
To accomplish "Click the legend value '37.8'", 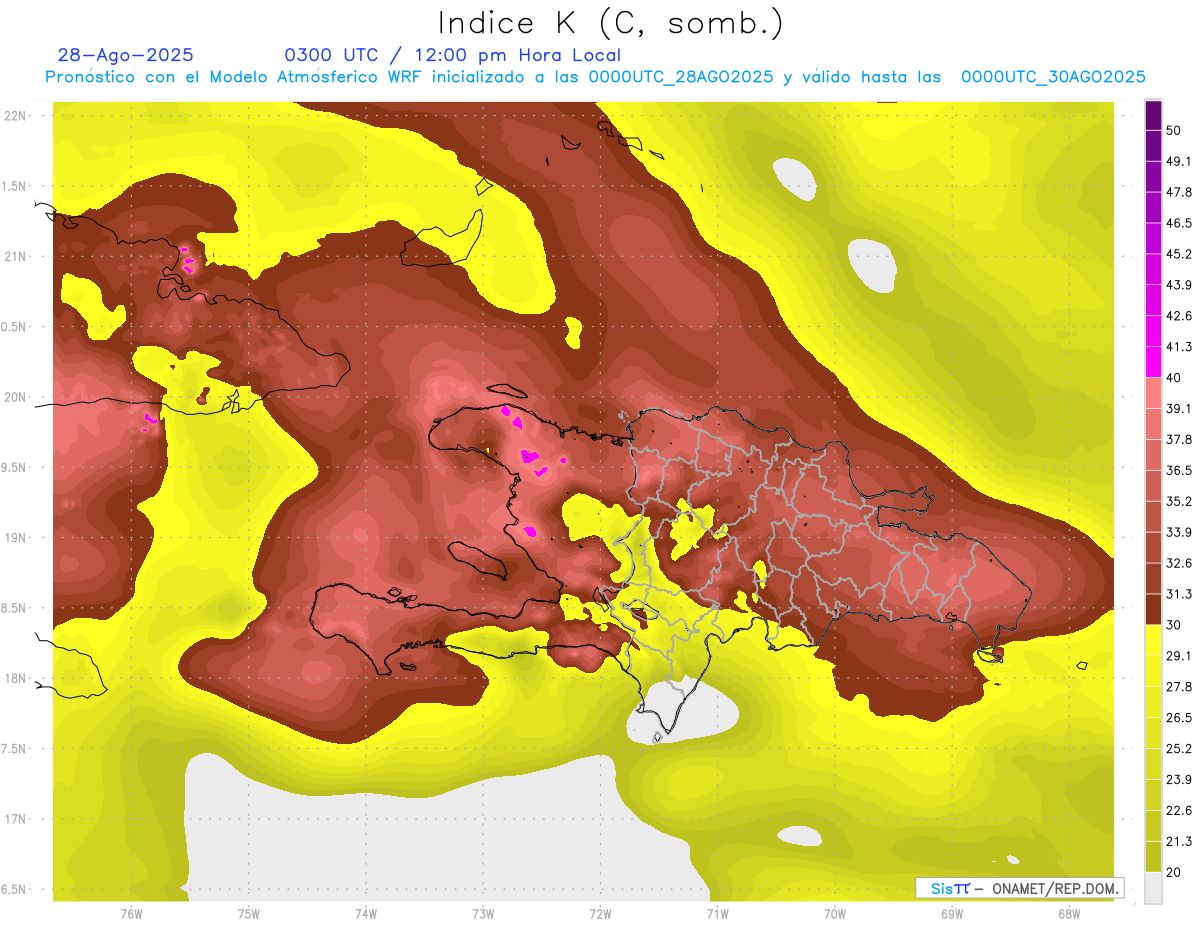I will [1179, 440].
